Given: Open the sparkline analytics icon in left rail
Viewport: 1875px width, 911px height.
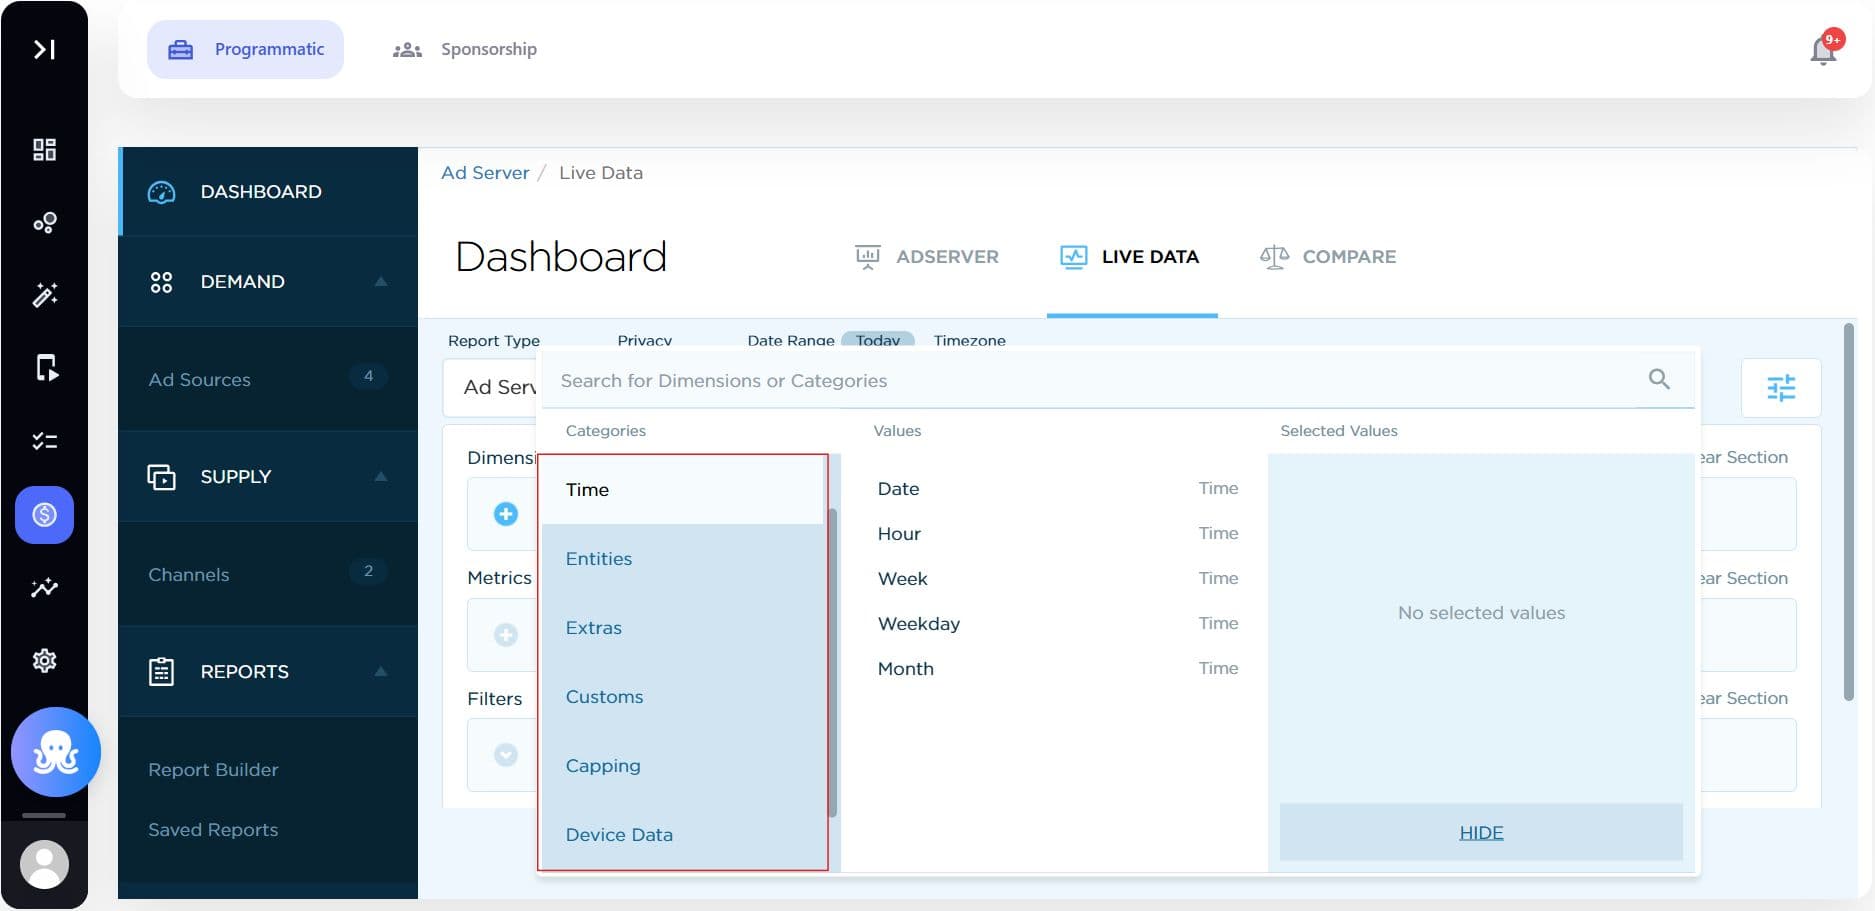Looking at the screenshot, I should click(x=44, y=587).
